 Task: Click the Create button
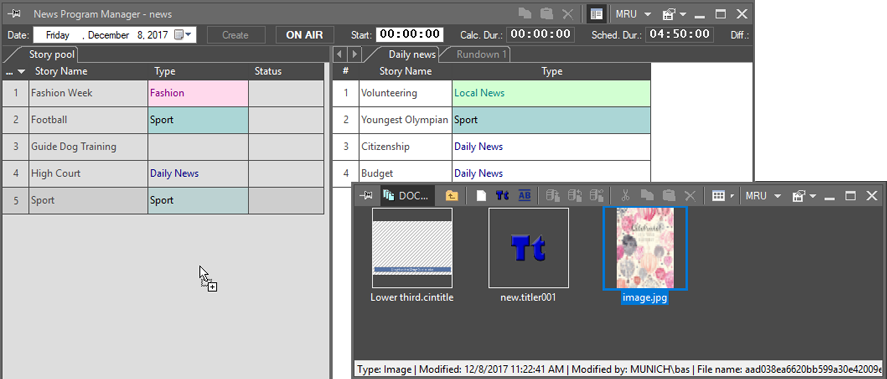[x=235, y=35]
